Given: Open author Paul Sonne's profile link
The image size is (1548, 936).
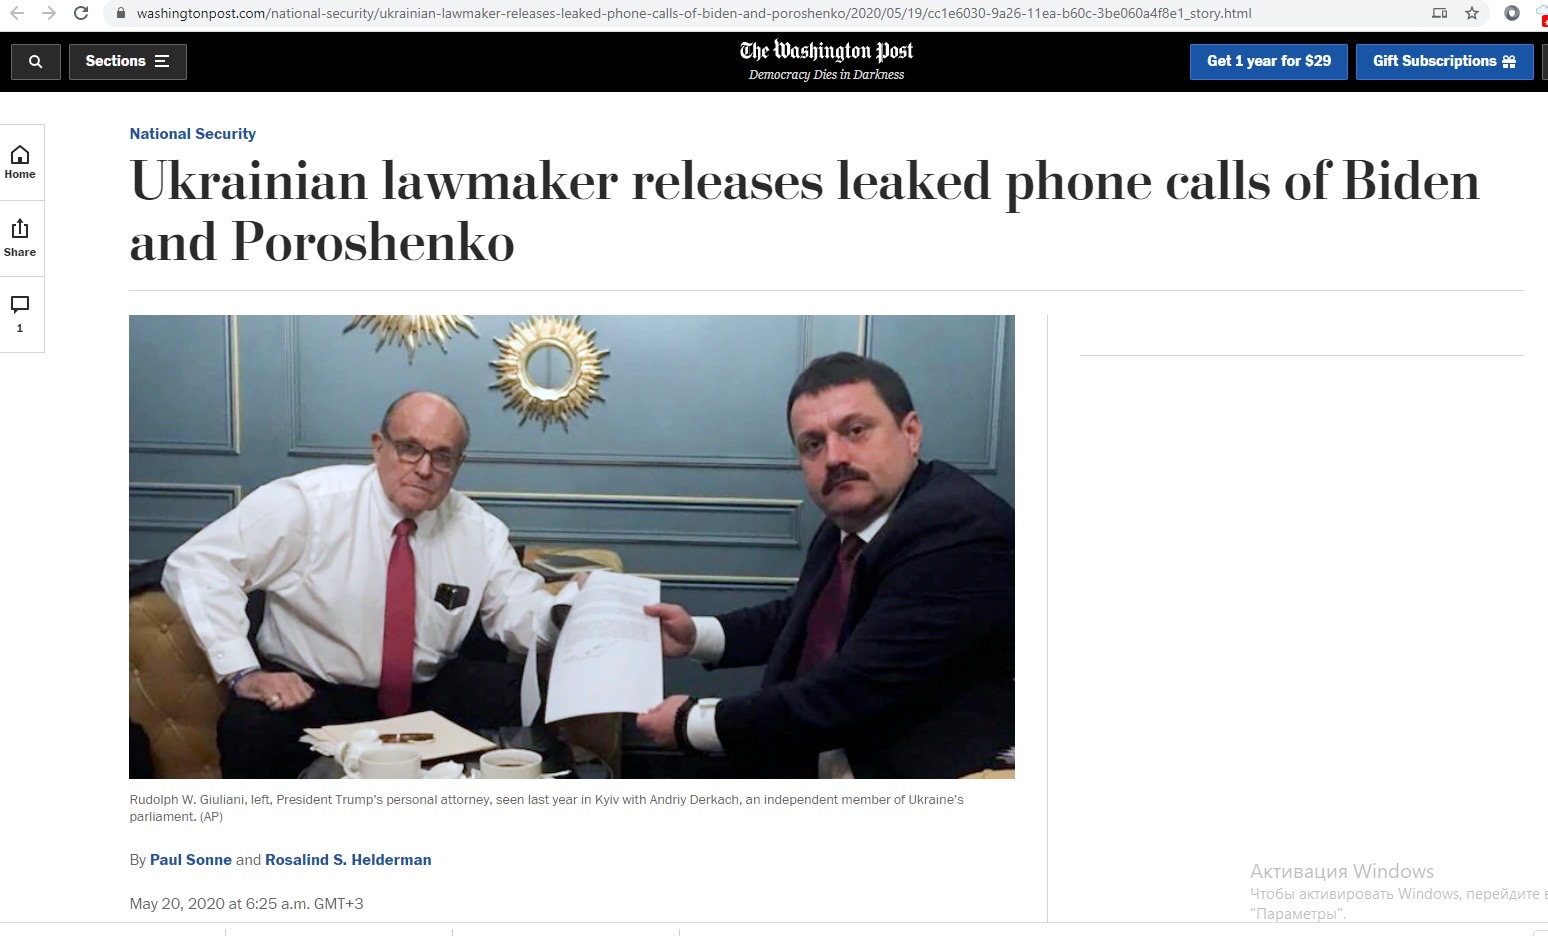Looking at the screenshot, I should tap(191, 860).
